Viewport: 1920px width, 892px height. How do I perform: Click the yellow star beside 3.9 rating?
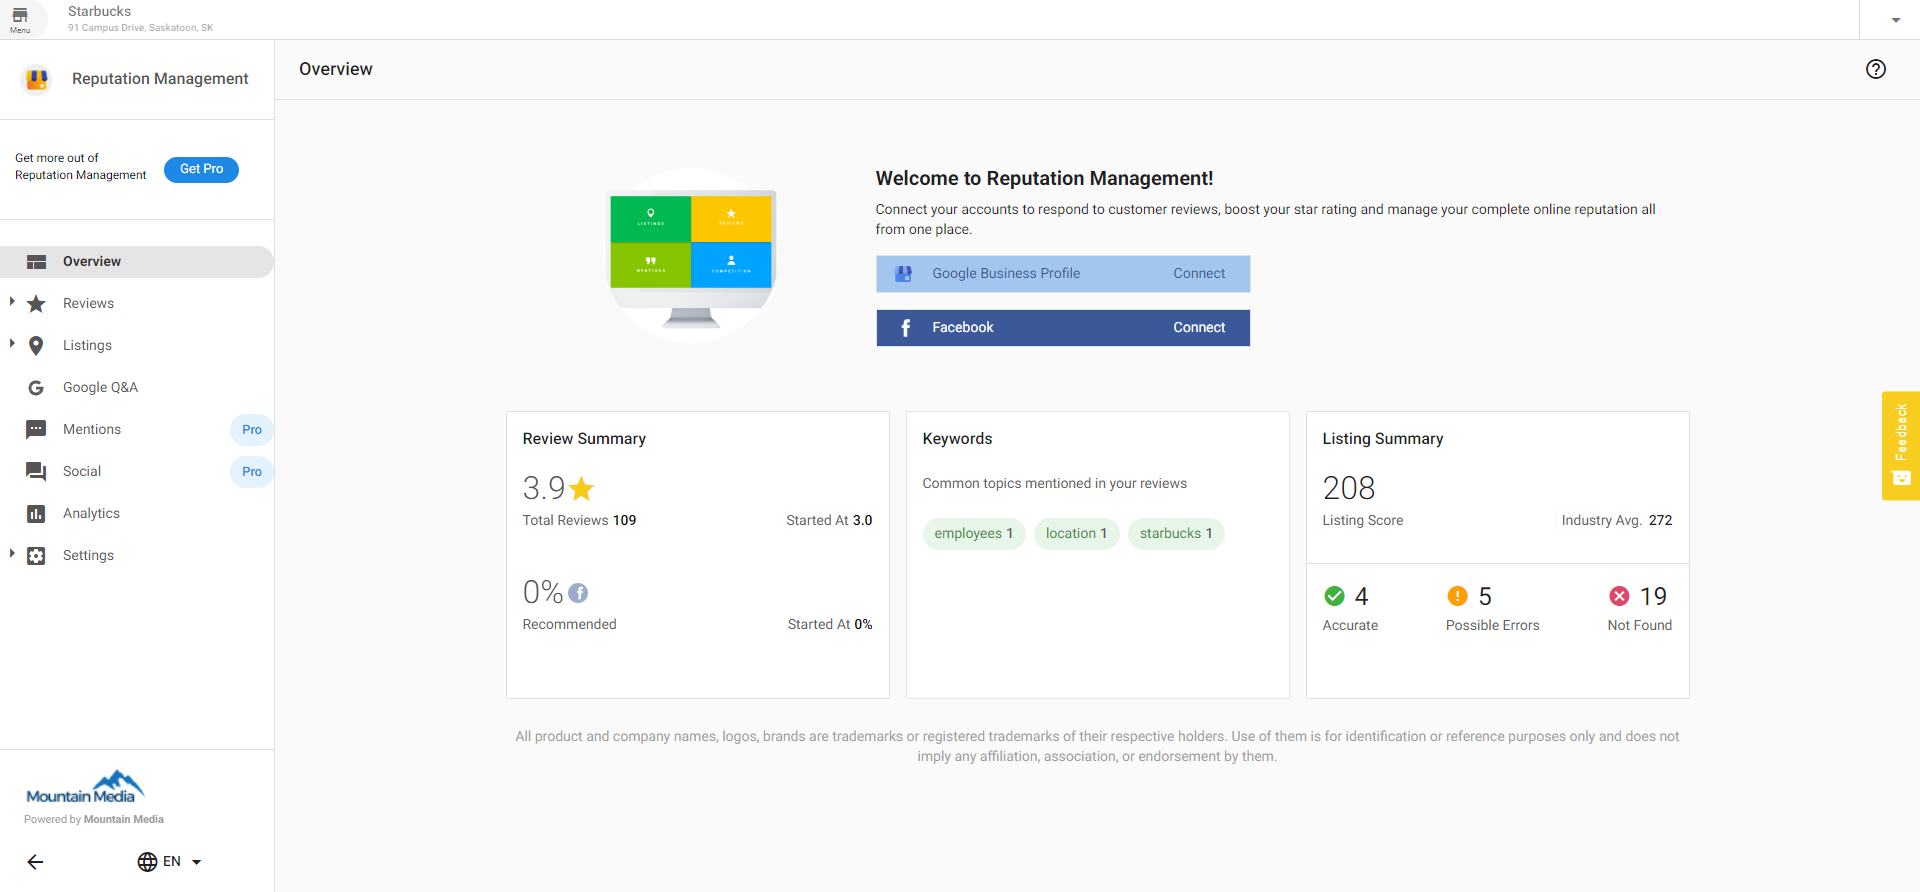[x=582, y=489]
